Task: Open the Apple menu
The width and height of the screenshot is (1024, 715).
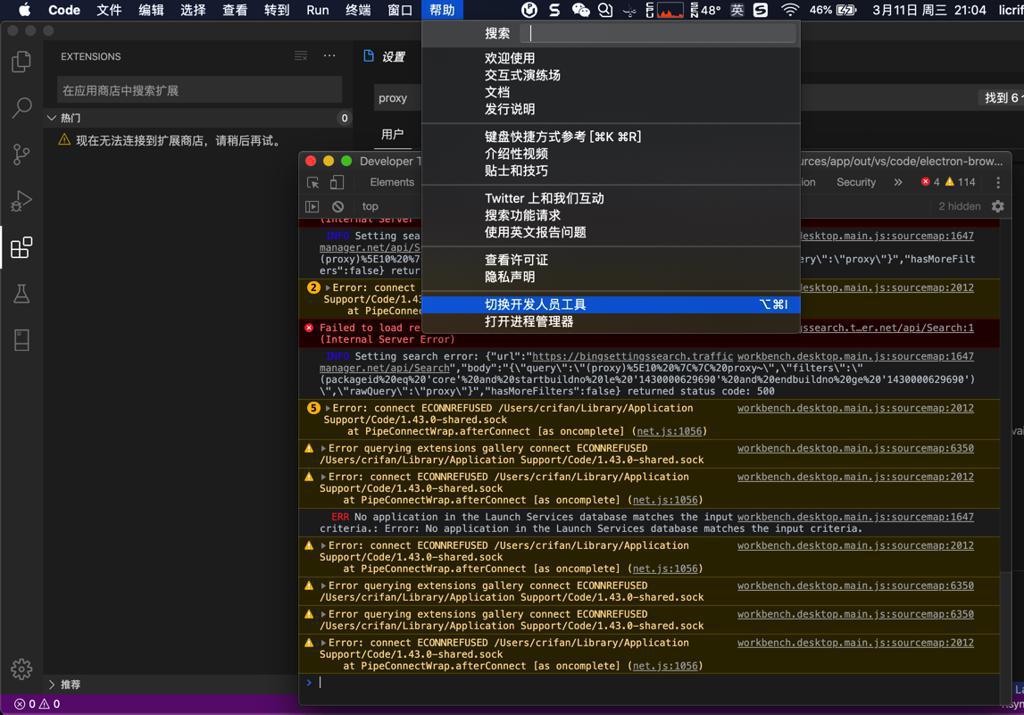Action: (x=24, y=10)
